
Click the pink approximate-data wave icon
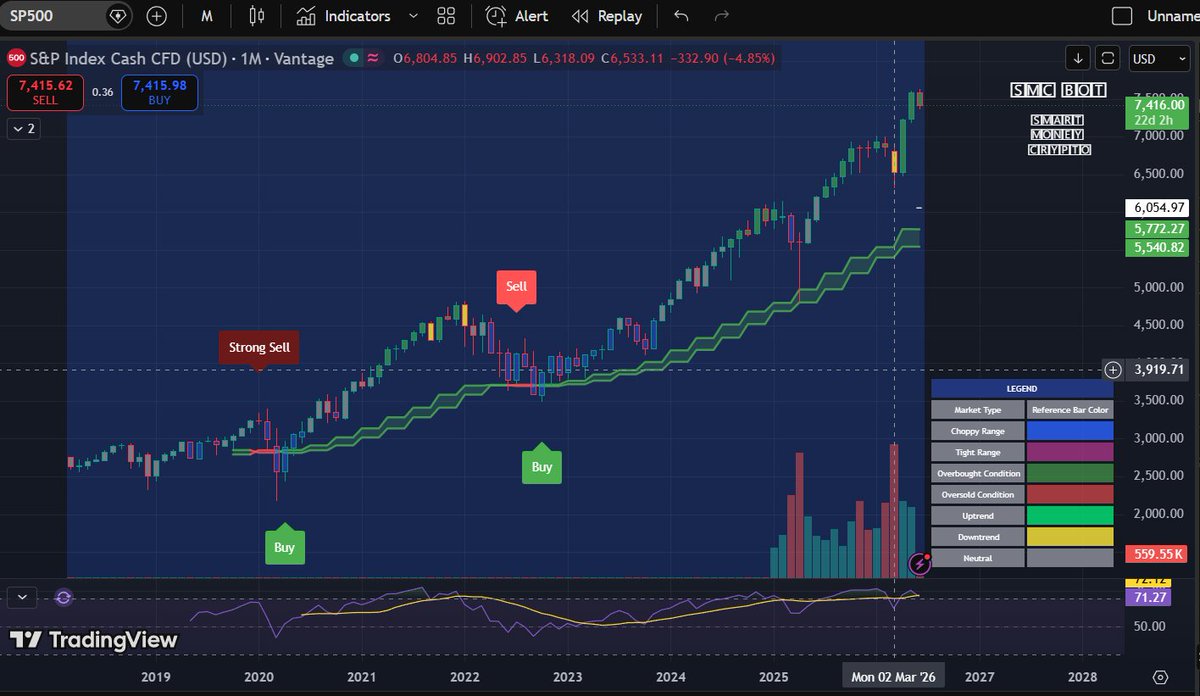click(373, 58)
